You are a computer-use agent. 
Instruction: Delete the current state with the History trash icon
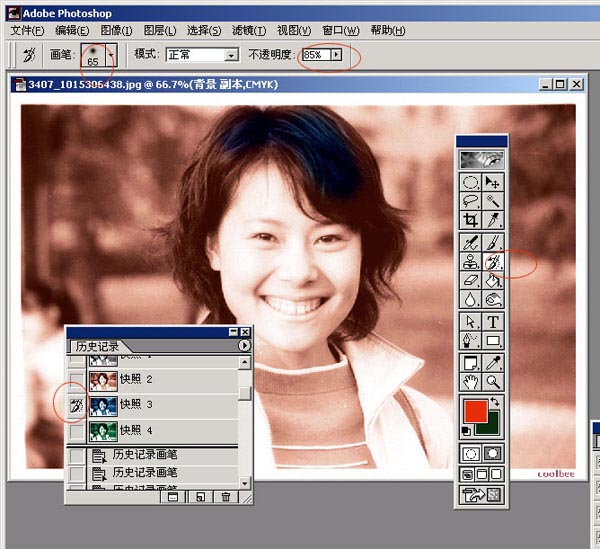tap(226, 496)
